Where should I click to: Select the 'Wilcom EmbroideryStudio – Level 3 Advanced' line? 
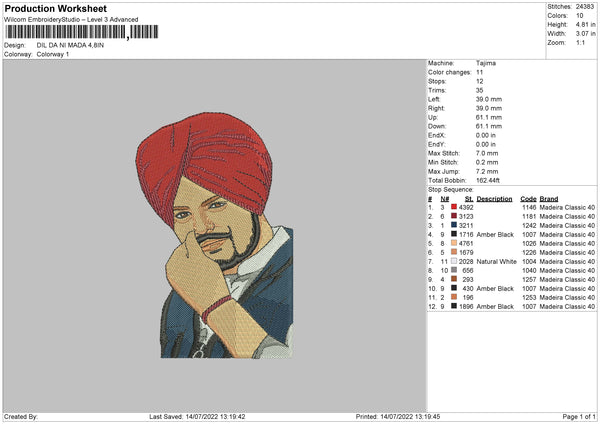click(71, 20)
